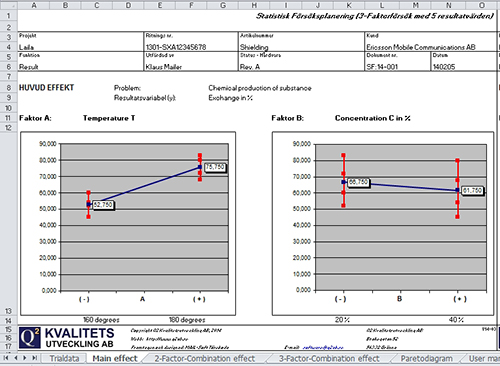Click the B axis label in Faktor B chart
This screenshot has width=500, height=366.
pyautogui.click(x=399, y=299)
